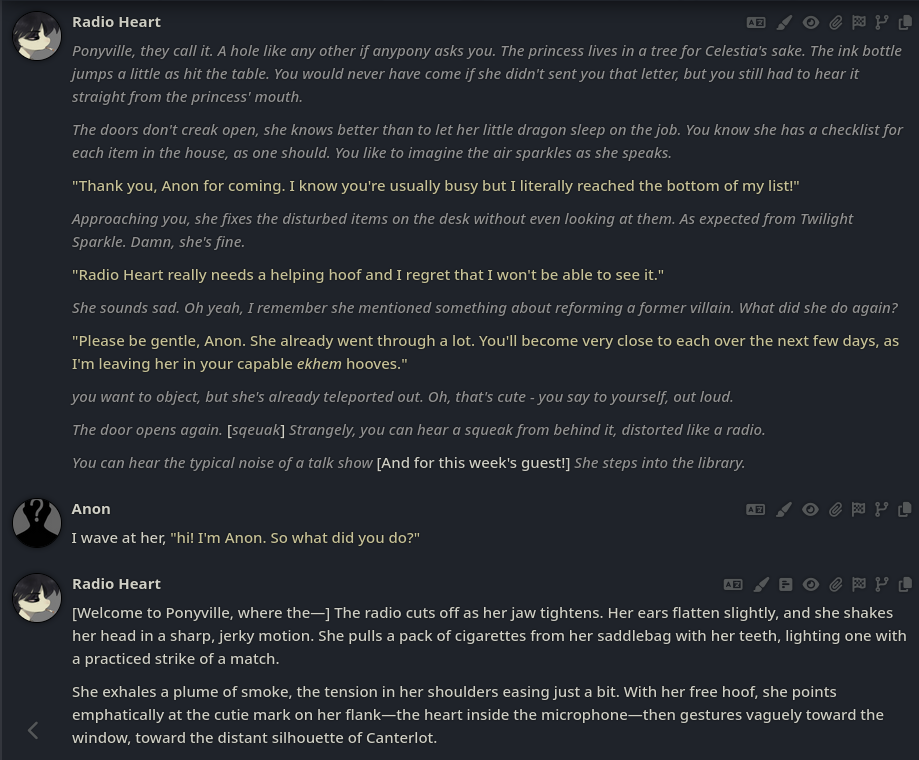This screenshot has height=760, width=919.
Task: Translate the first Radio Heart message
Action: 755,23
